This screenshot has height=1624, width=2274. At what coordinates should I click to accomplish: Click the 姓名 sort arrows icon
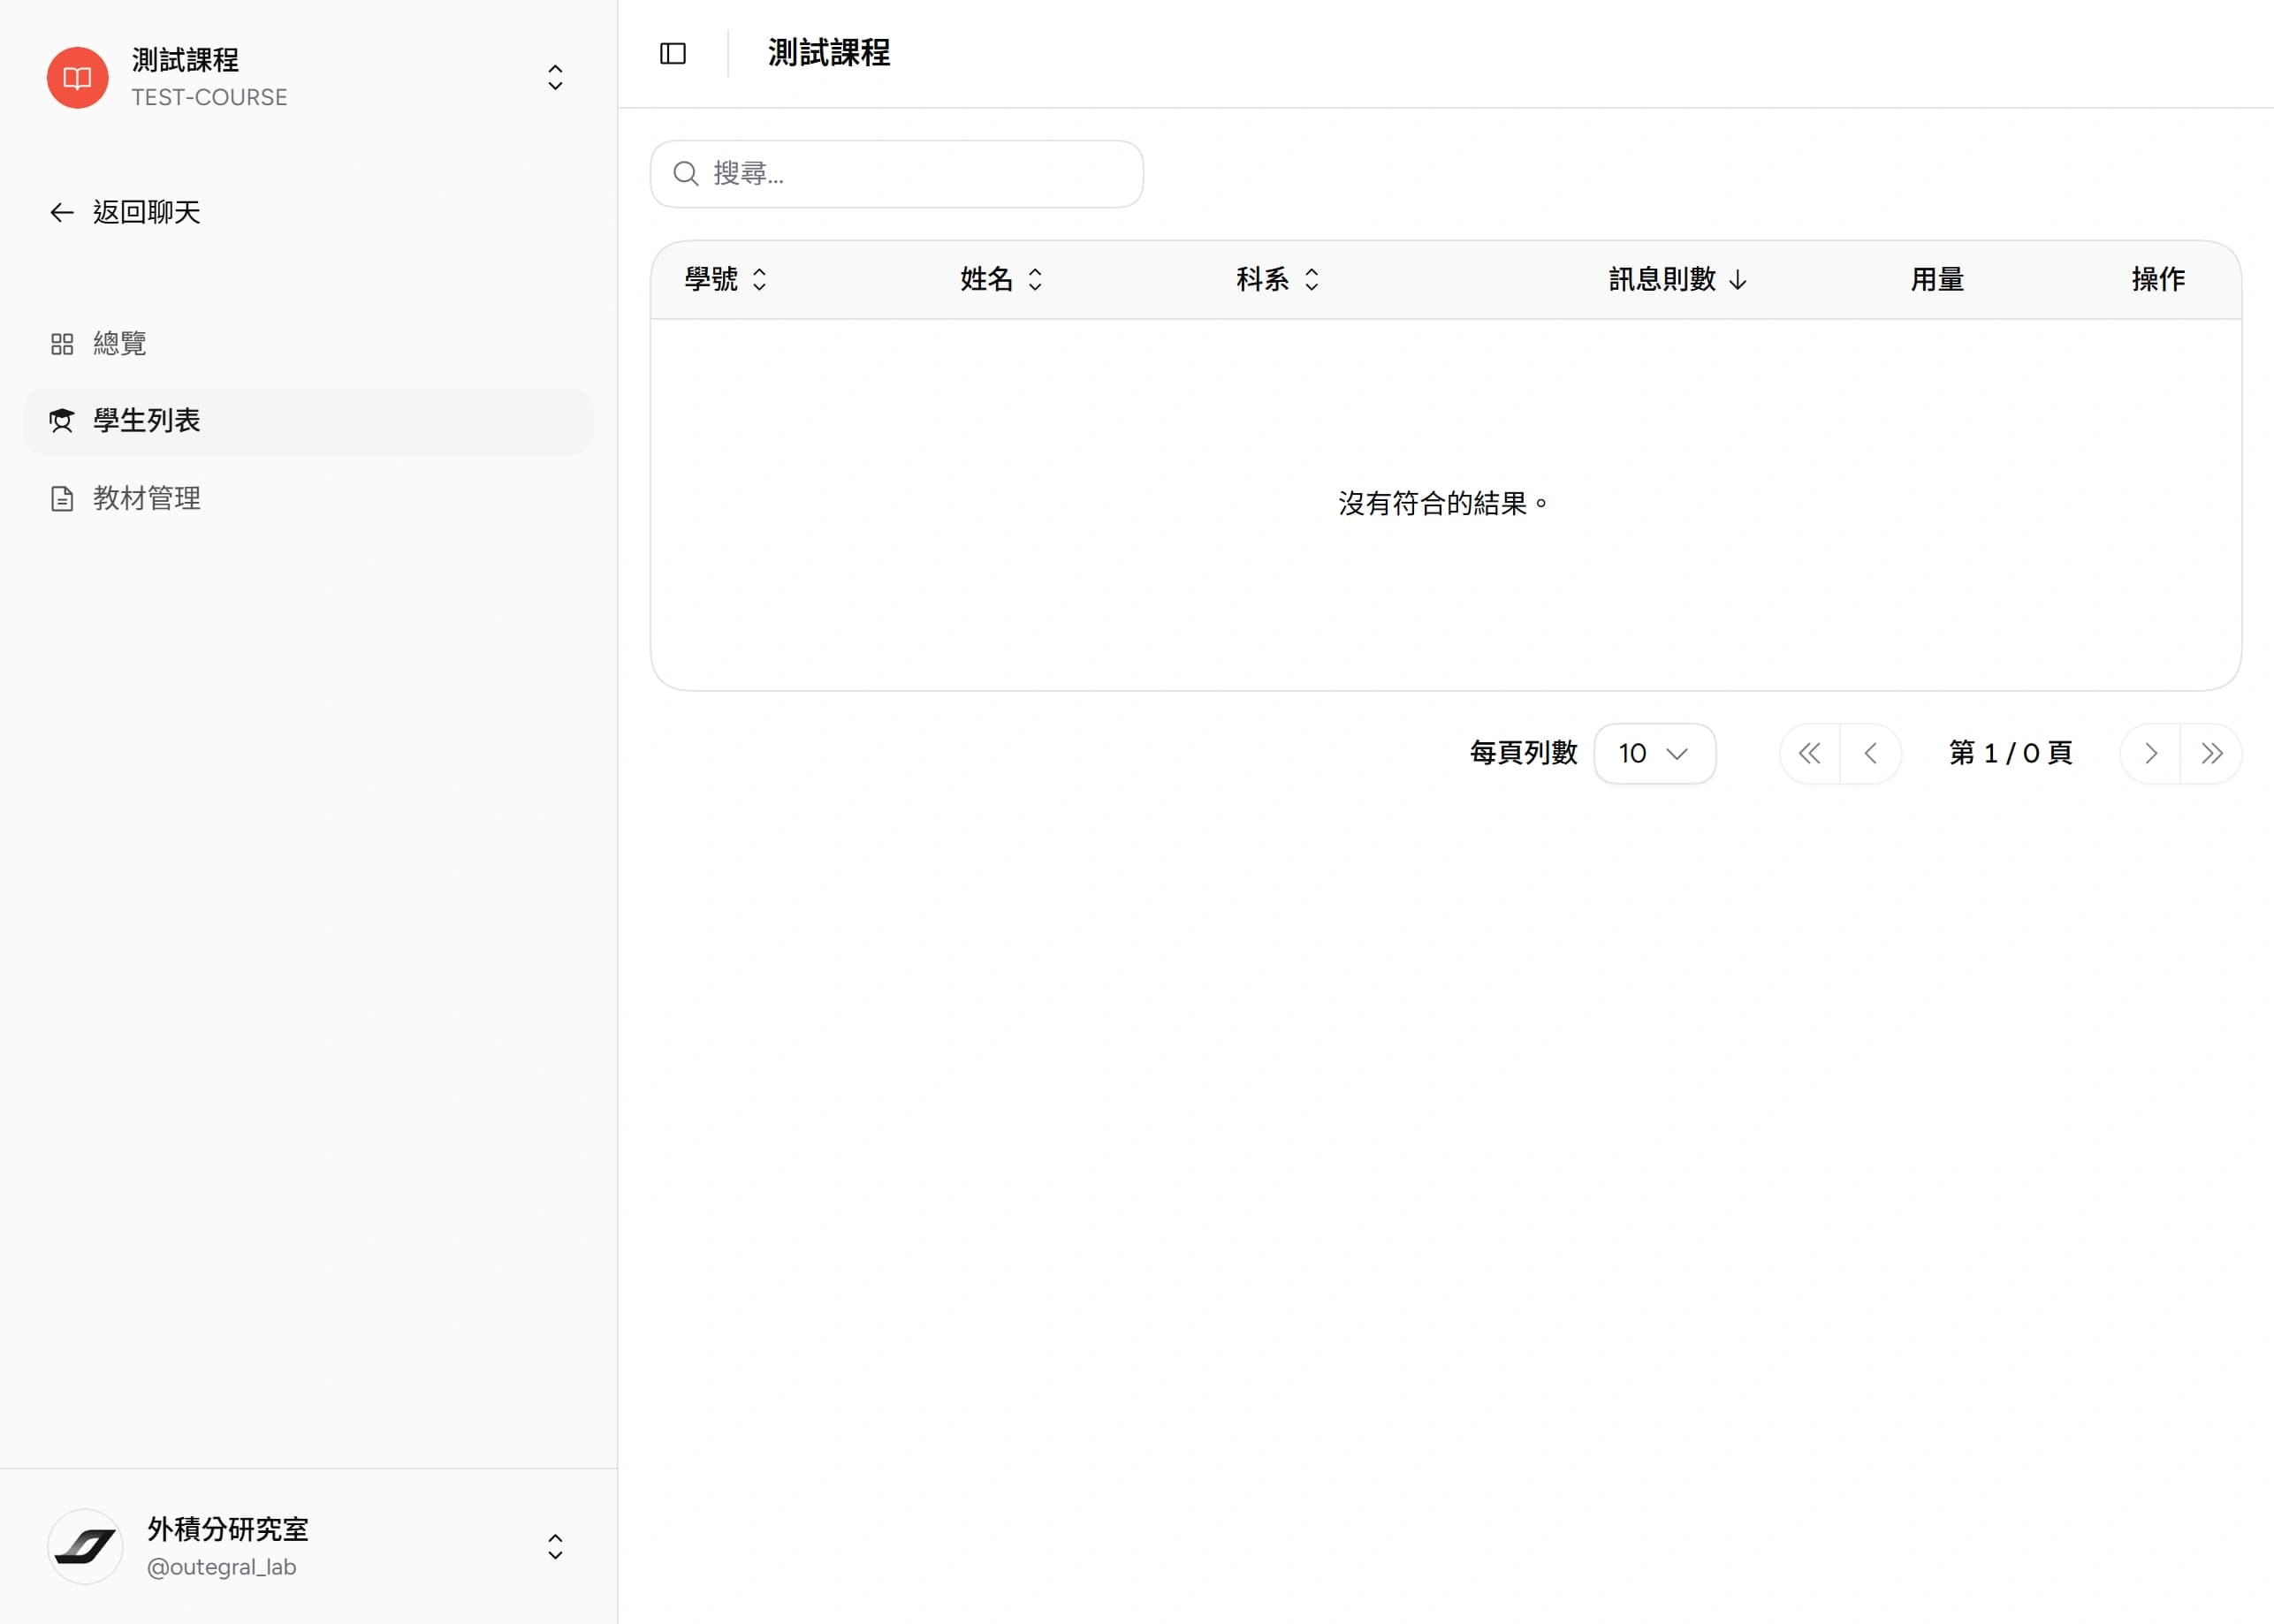pyautogui.click(x=1035, y=279)
